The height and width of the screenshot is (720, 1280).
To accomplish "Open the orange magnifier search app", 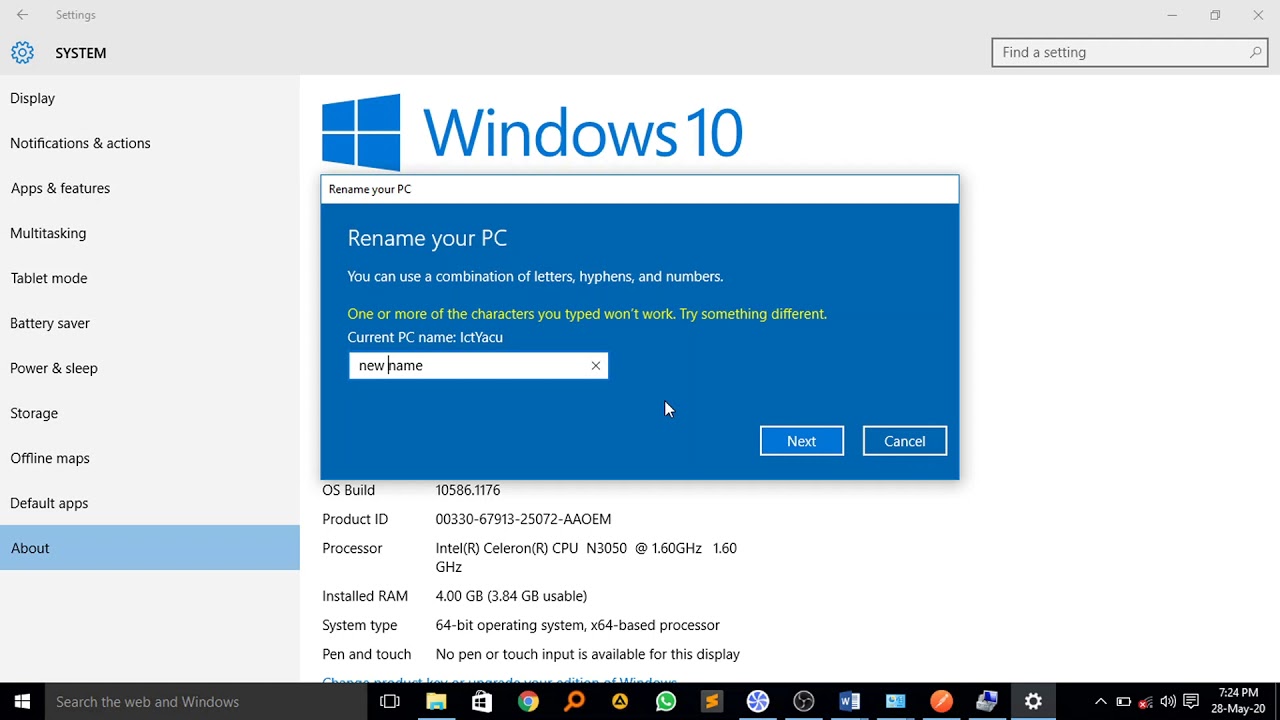I will [574, 702].
